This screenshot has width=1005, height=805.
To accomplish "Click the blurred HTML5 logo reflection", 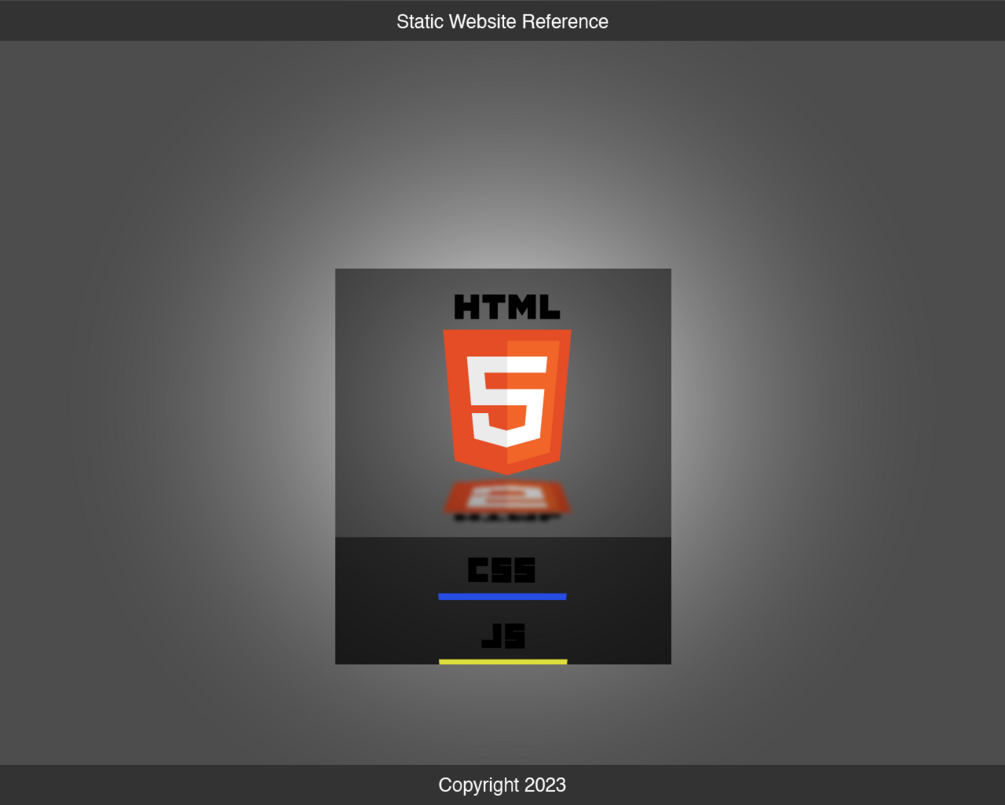I will coord(507,500).
